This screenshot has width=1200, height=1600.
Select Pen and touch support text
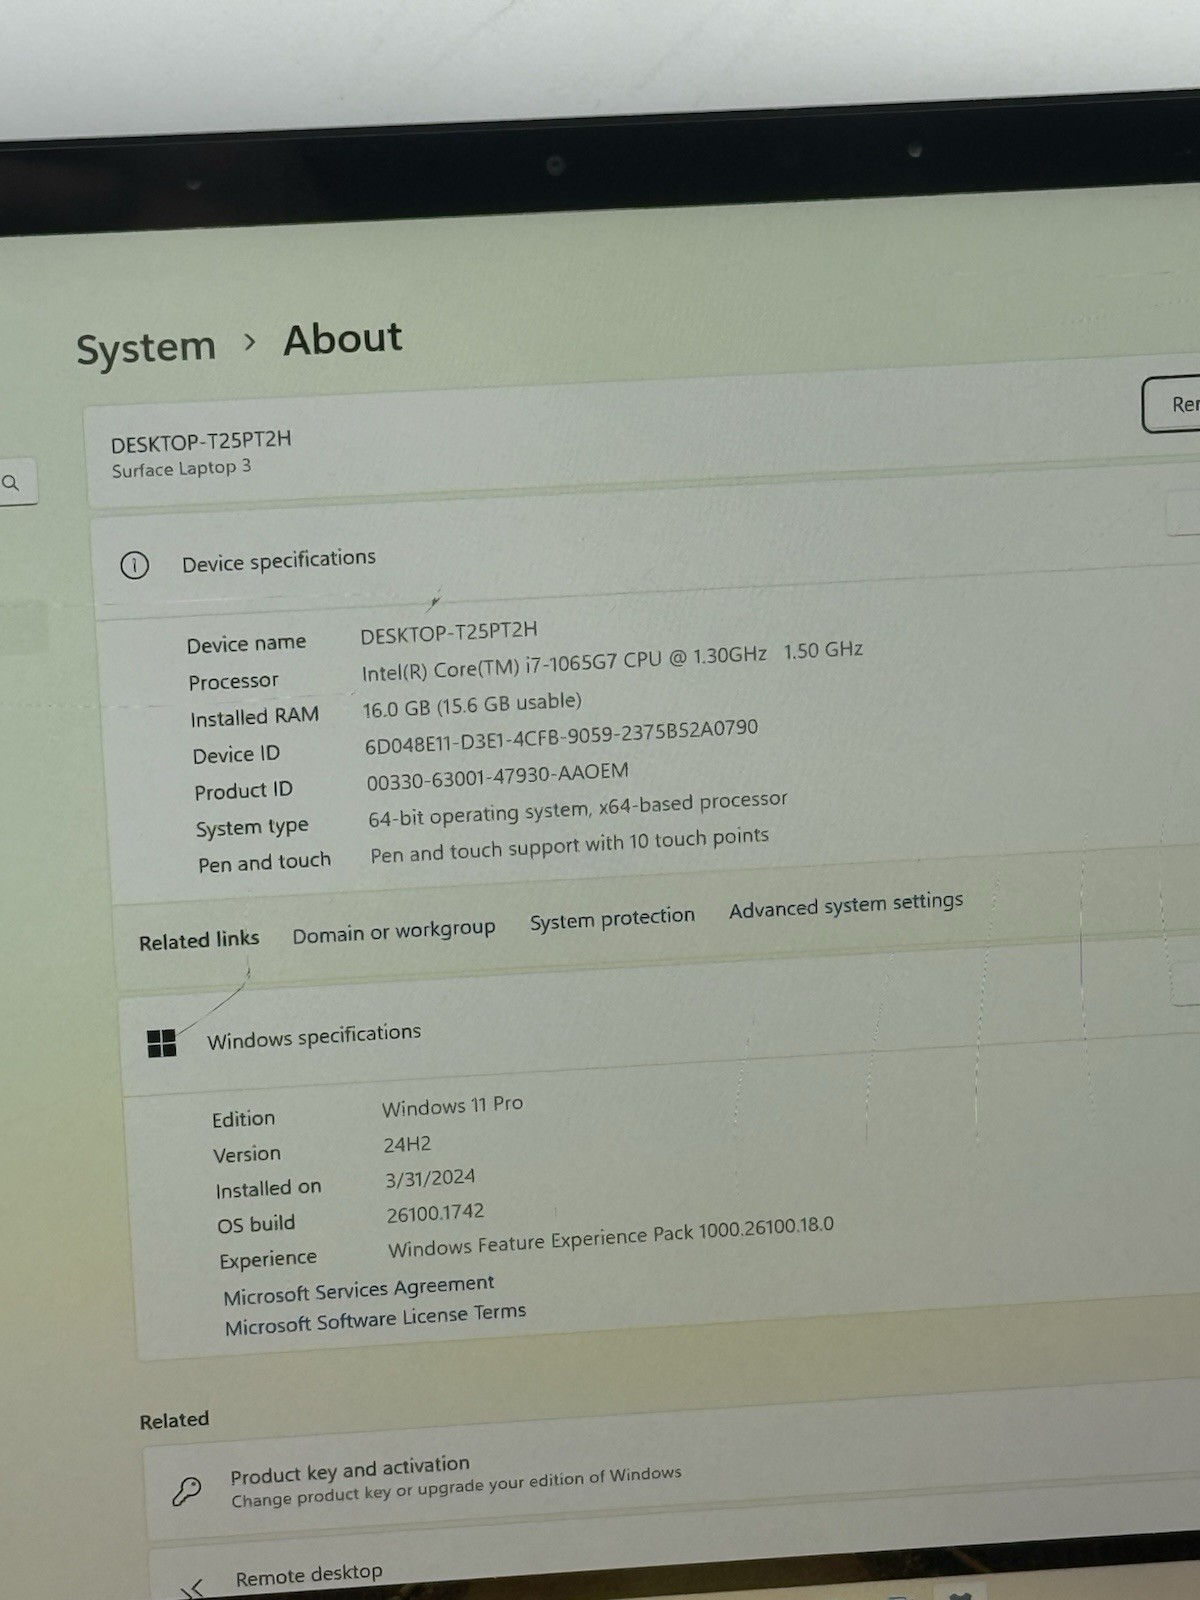[x=569, y=845]
